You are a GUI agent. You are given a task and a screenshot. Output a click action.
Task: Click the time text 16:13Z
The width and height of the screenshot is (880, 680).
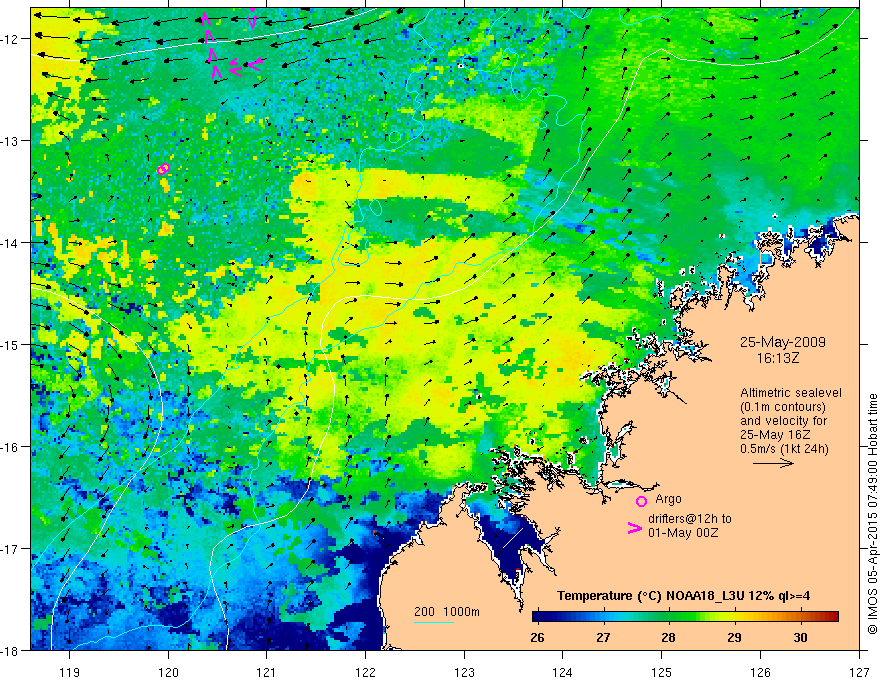click(778, 357)
